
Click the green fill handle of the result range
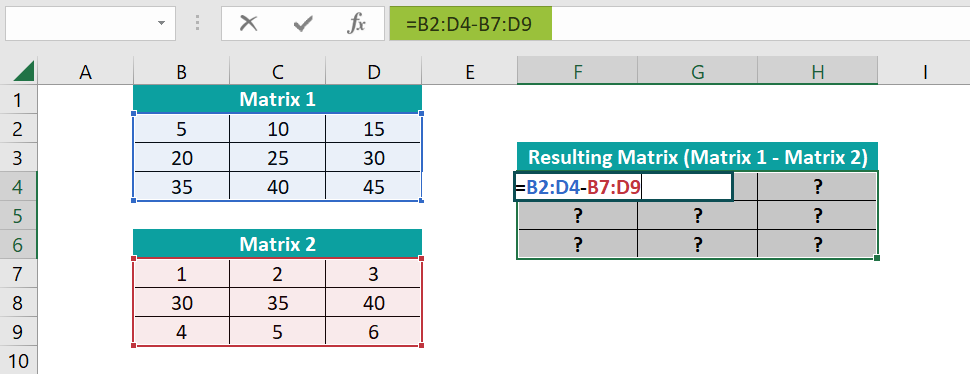click(x=877, y=258)
